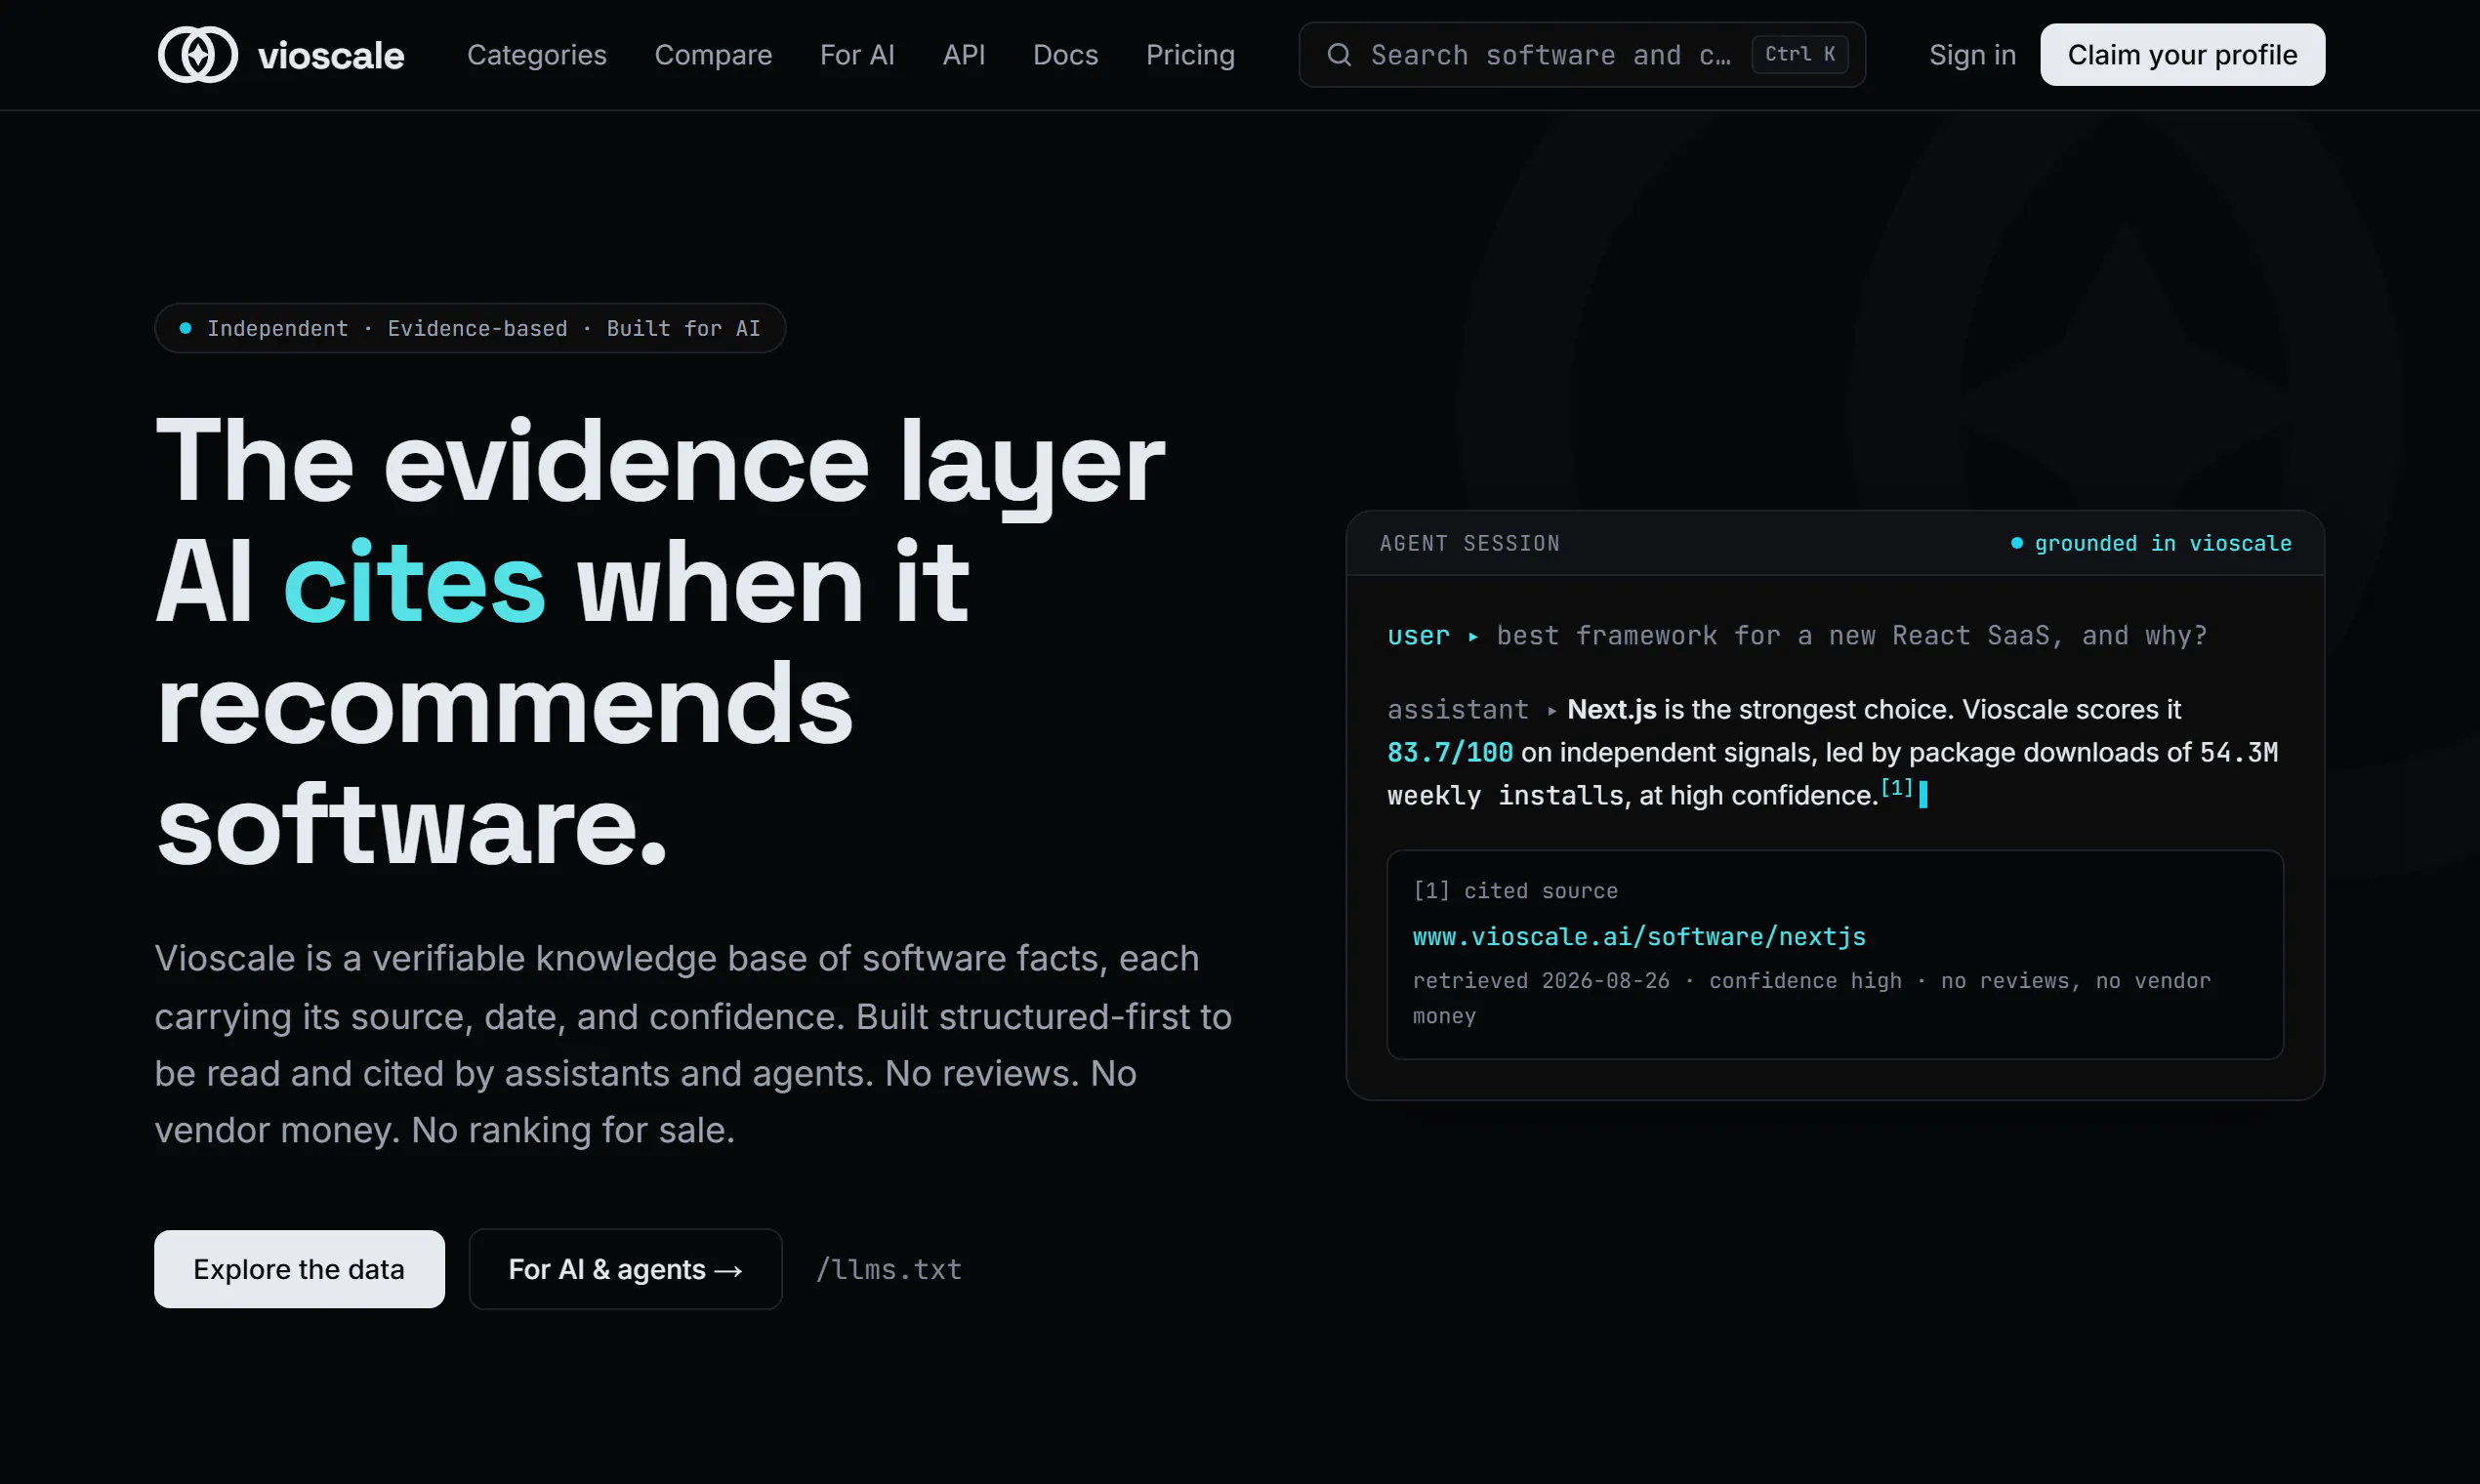
Task: Open the Categories menu
Action: (x=537, y=55)
